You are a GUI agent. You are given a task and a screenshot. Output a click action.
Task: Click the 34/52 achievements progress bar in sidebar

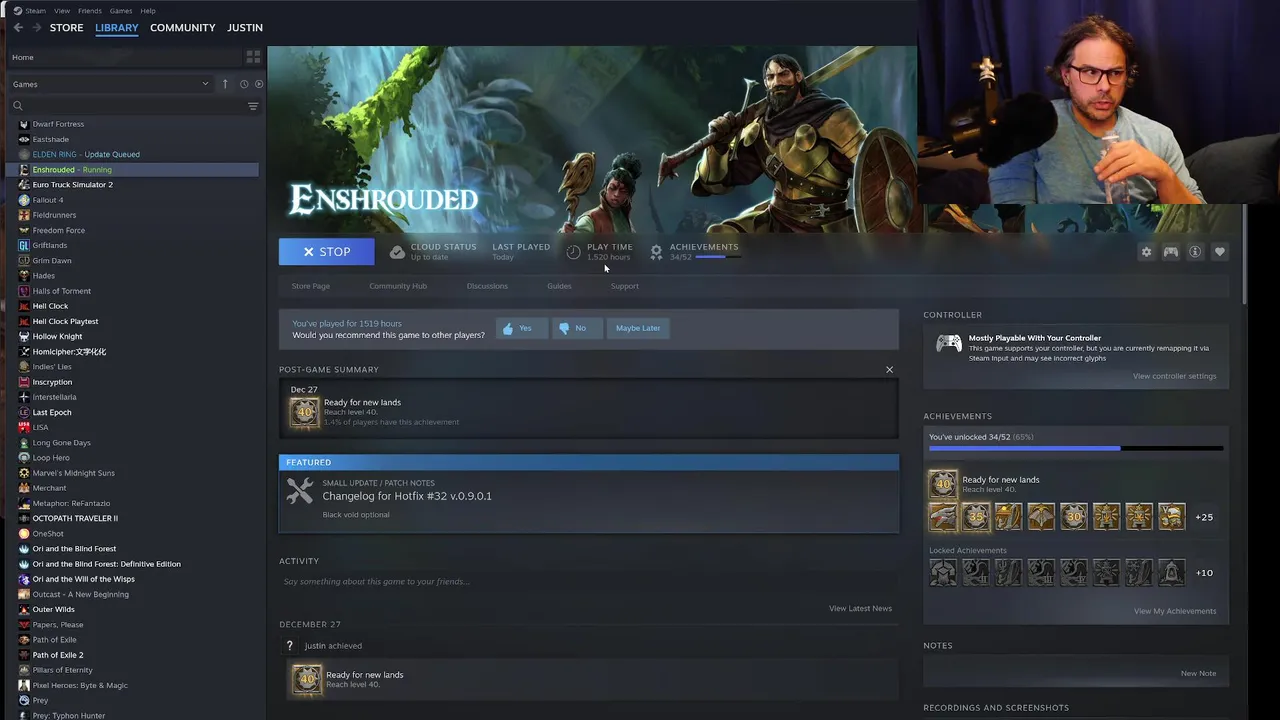click(1076, 448)
